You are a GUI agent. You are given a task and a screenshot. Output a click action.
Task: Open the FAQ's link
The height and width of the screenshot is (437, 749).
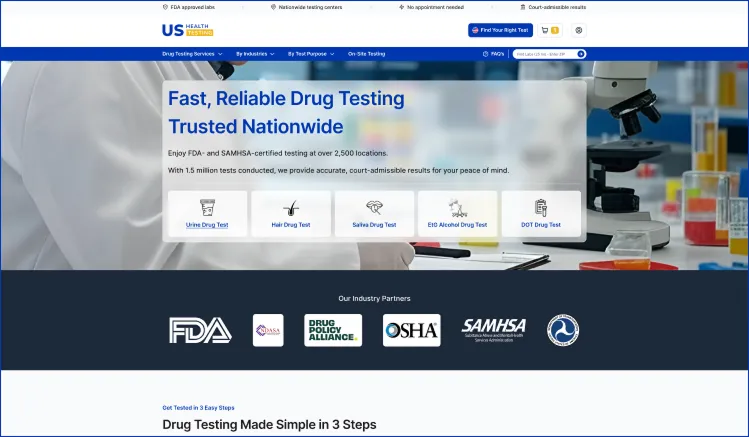(493, 54)
